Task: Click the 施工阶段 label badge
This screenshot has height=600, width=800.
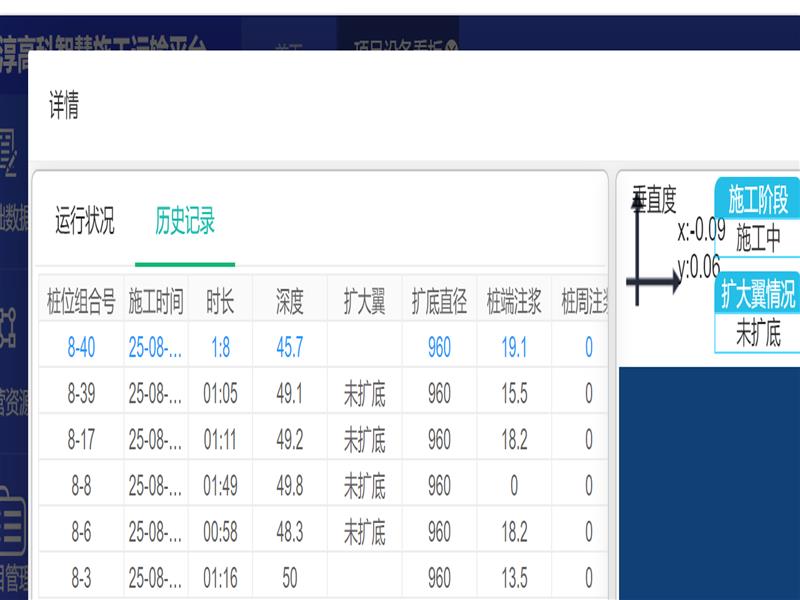Action: (x=758, y=200)
